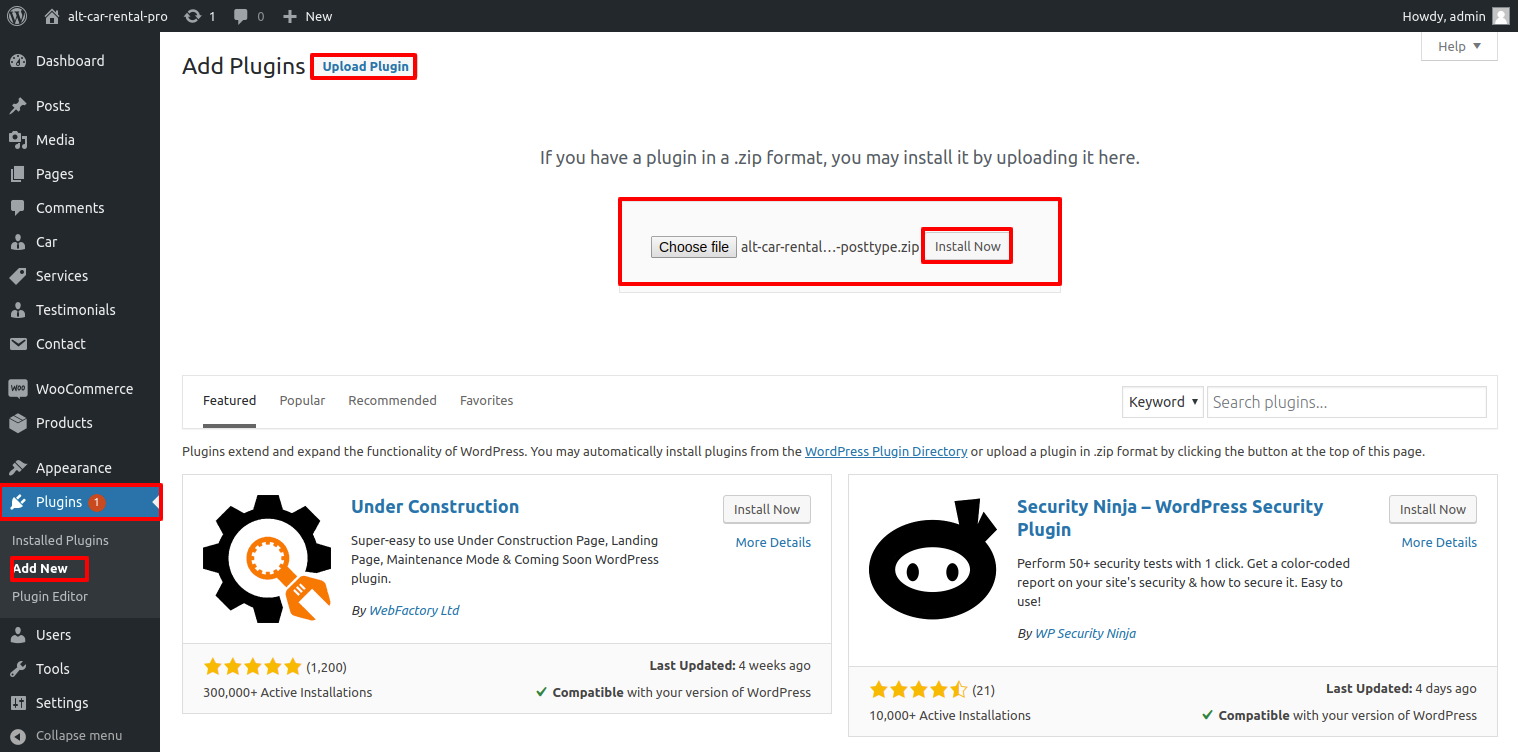
Task: Click the Tools wrench icon
Action: click(18, 669)
